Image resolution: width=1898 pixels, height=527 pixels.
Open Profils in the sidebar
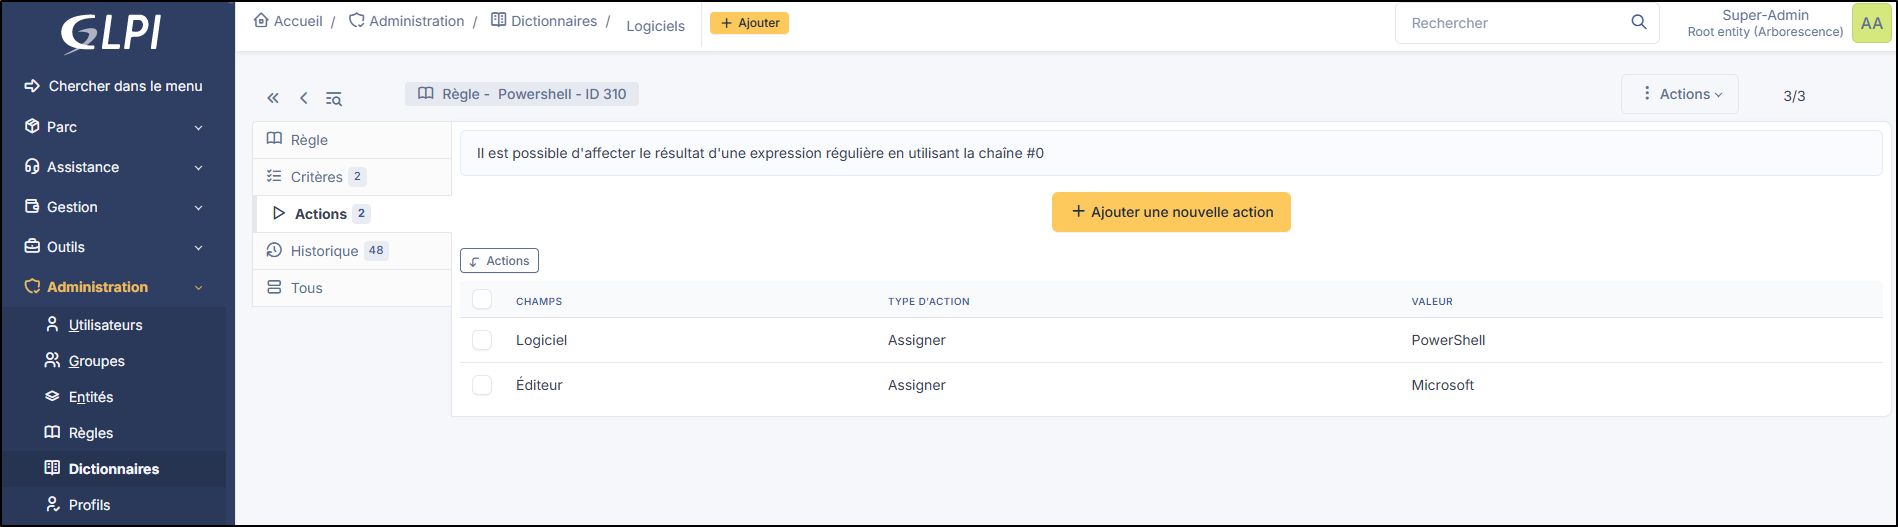pyautogui.click(x=89, y=505)
